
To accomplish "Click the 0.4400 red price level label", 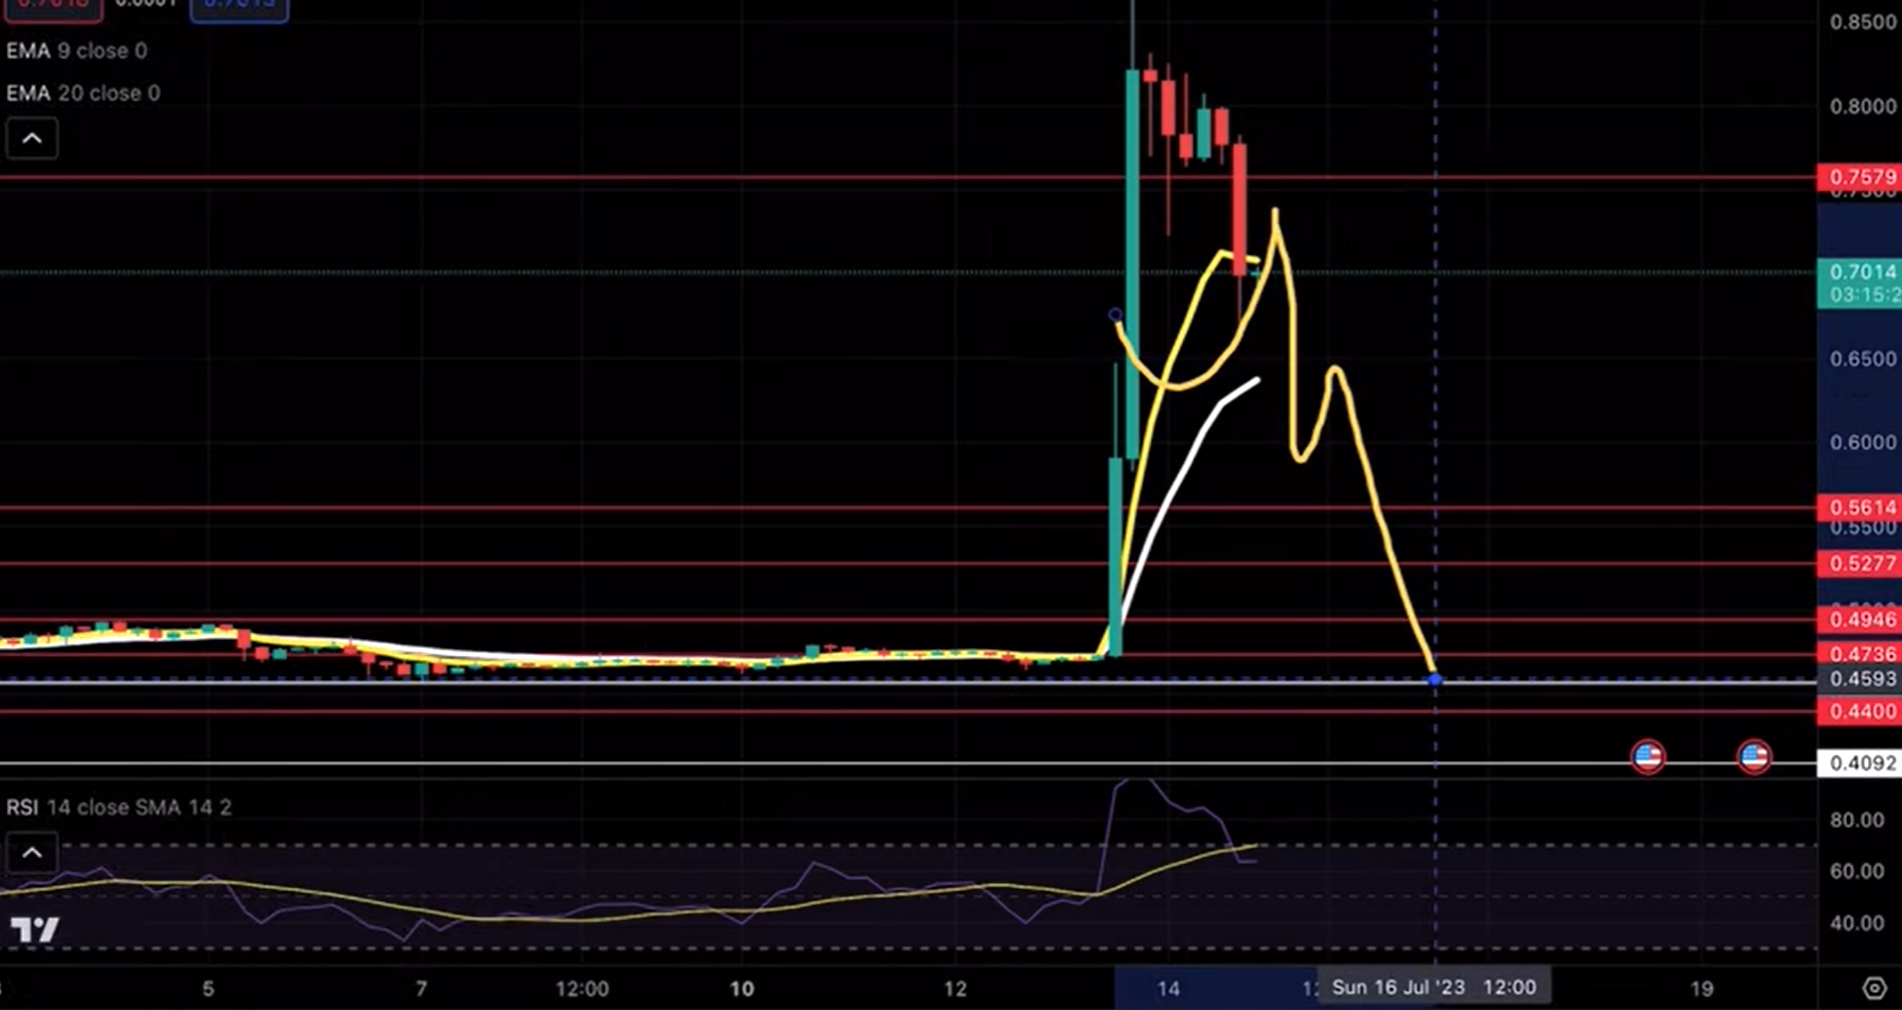I will pos(1859,711).
